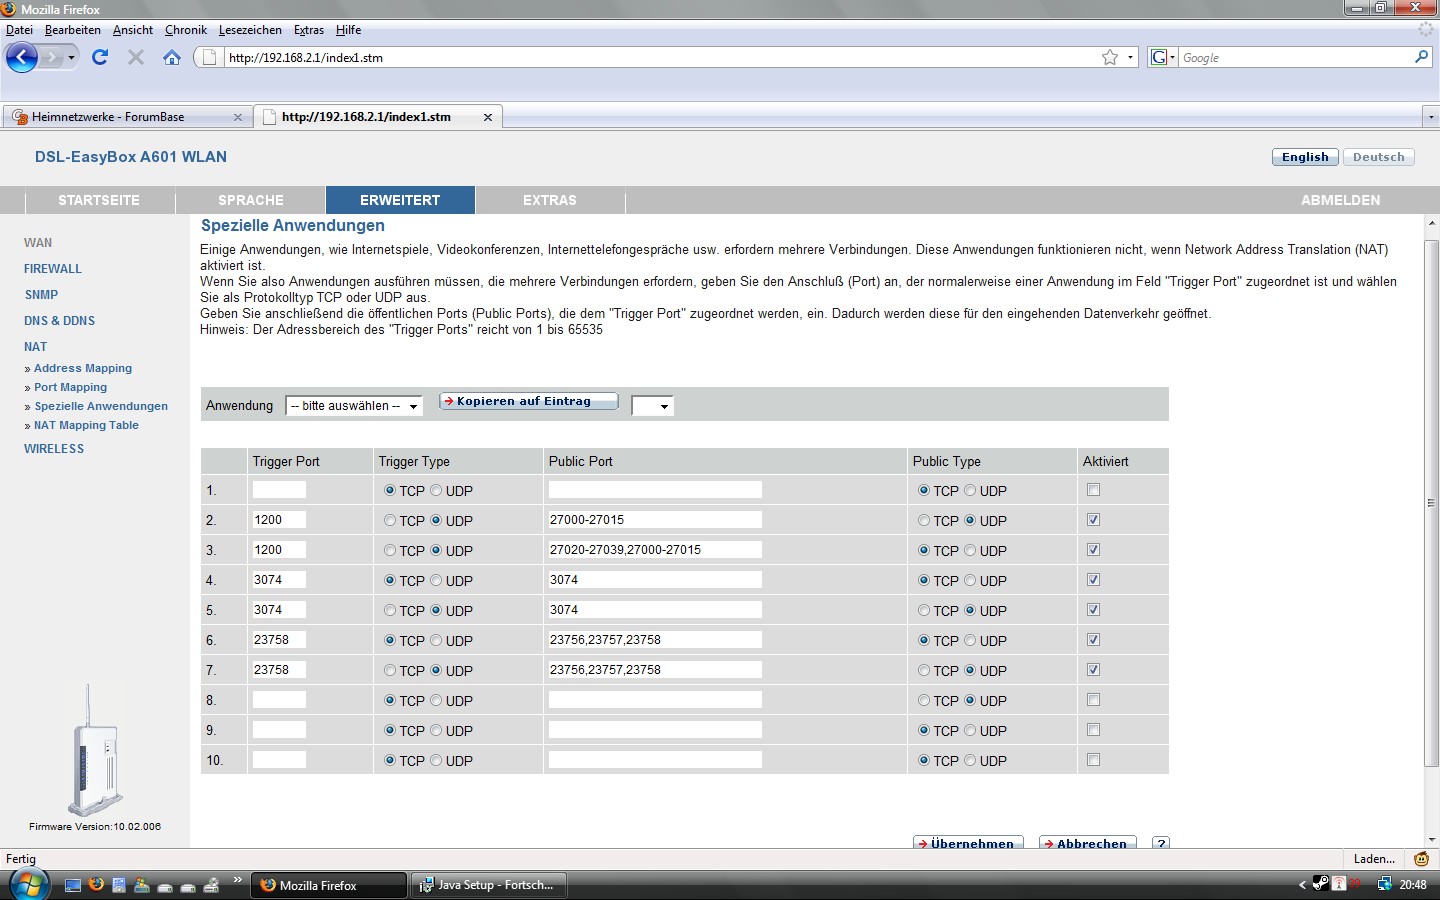Check Aktiviert checkbox for row 10
The image size is (1440, 900).
[1093, 760]
